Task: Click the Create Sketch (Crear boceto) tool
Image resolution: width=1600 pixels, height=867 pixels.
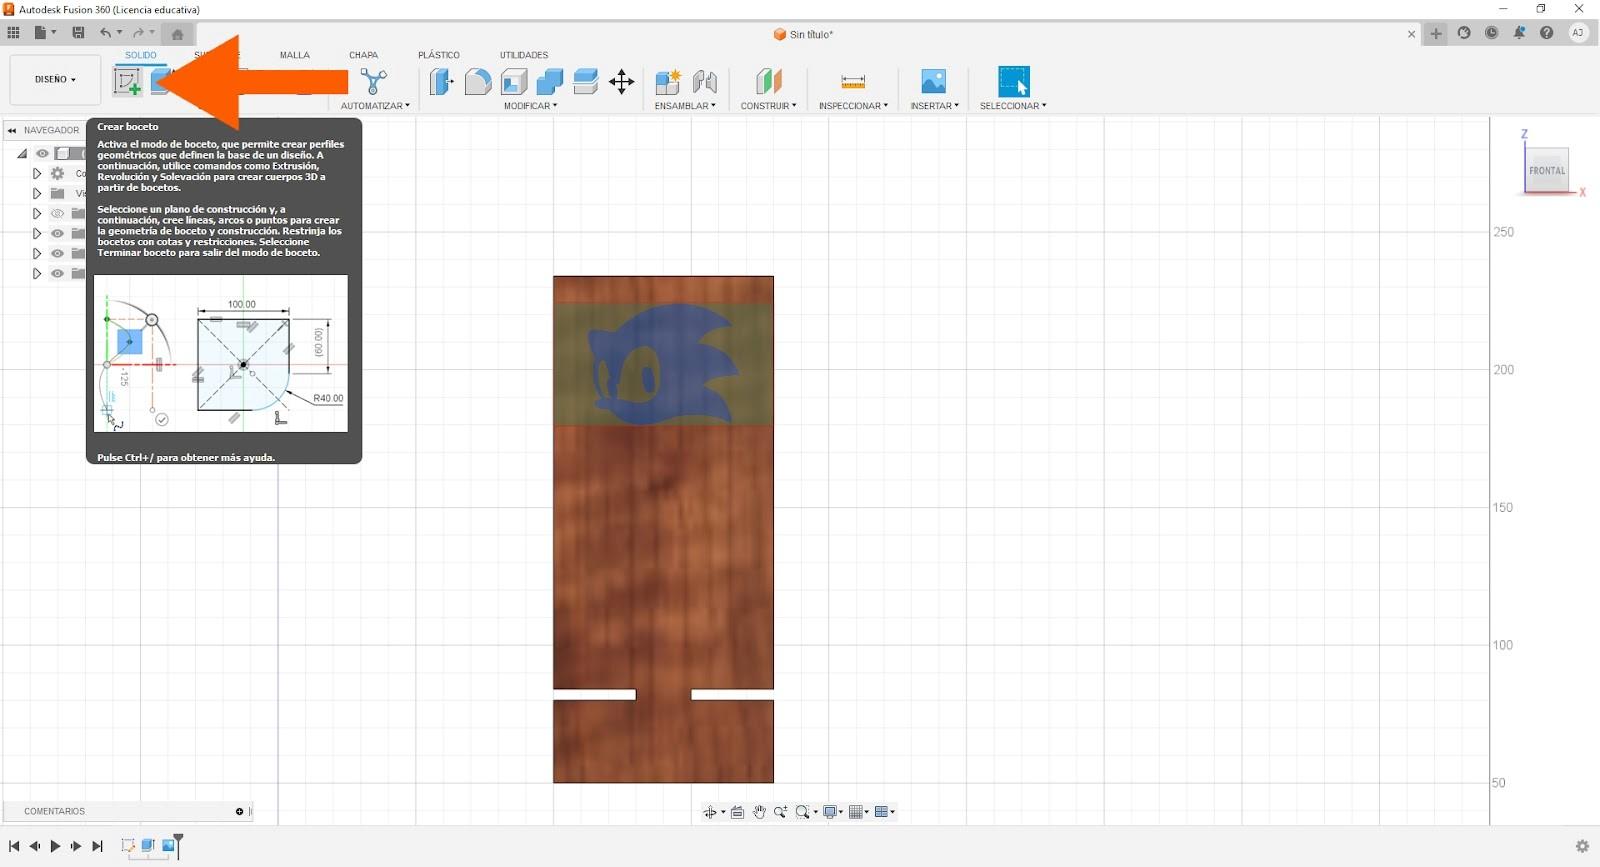Action: click(127, 82)
